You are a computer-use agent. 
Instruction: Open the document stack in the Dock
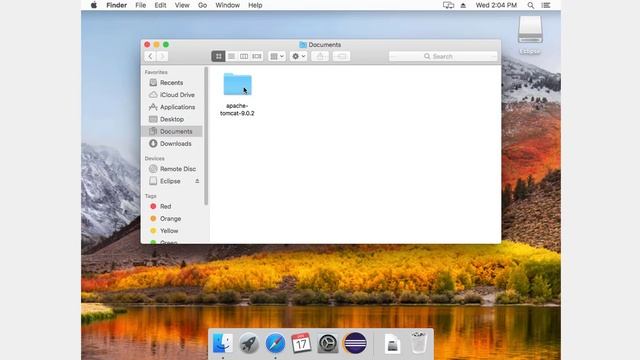coord(392,344)
